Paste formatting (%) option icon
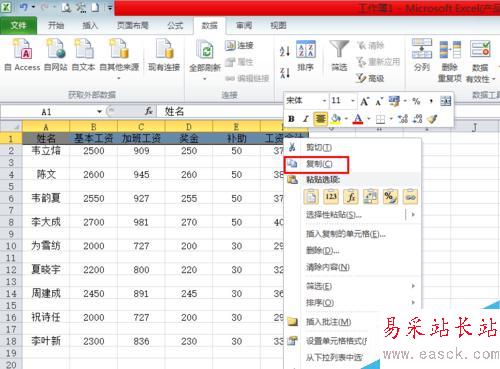This screenshot has height=369, width=500. tap(390, 197)
